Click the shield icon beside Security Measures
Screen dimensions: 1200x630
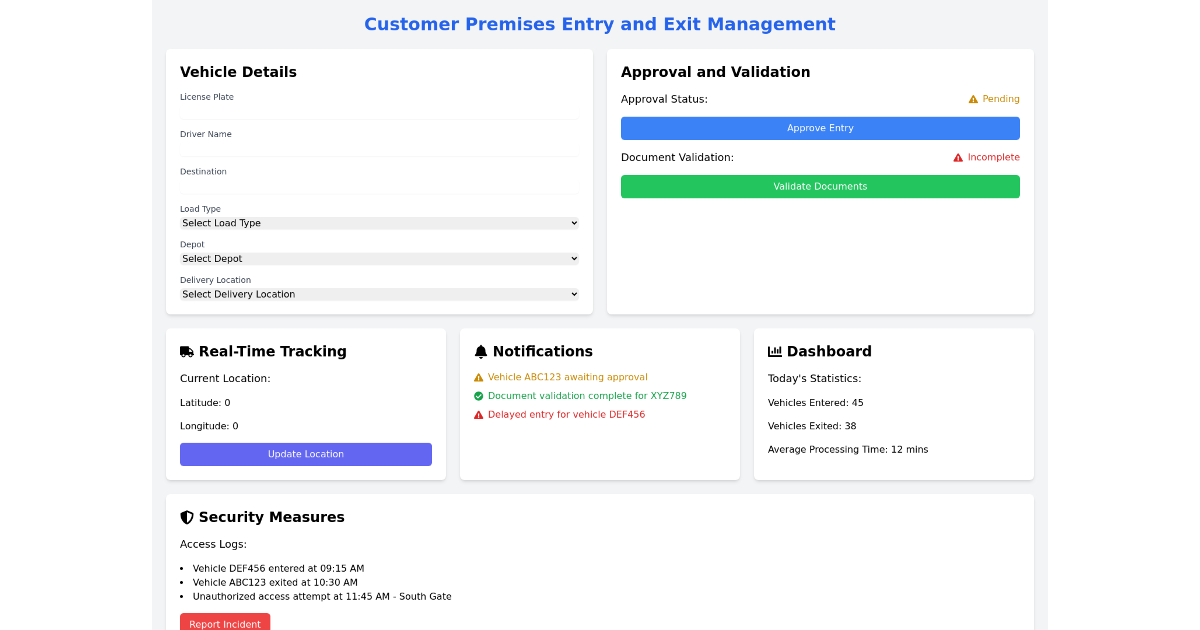point(187,517)
